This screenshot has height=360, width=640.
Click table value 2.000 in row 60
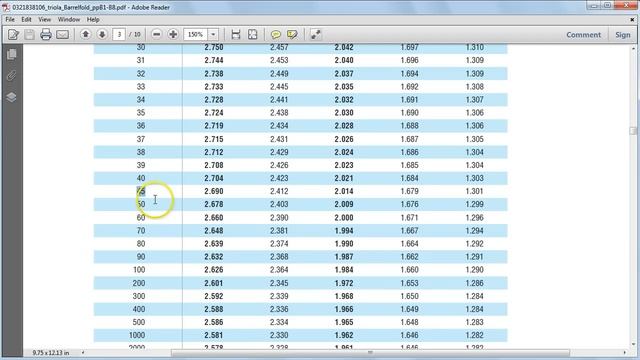click(344, 218)
